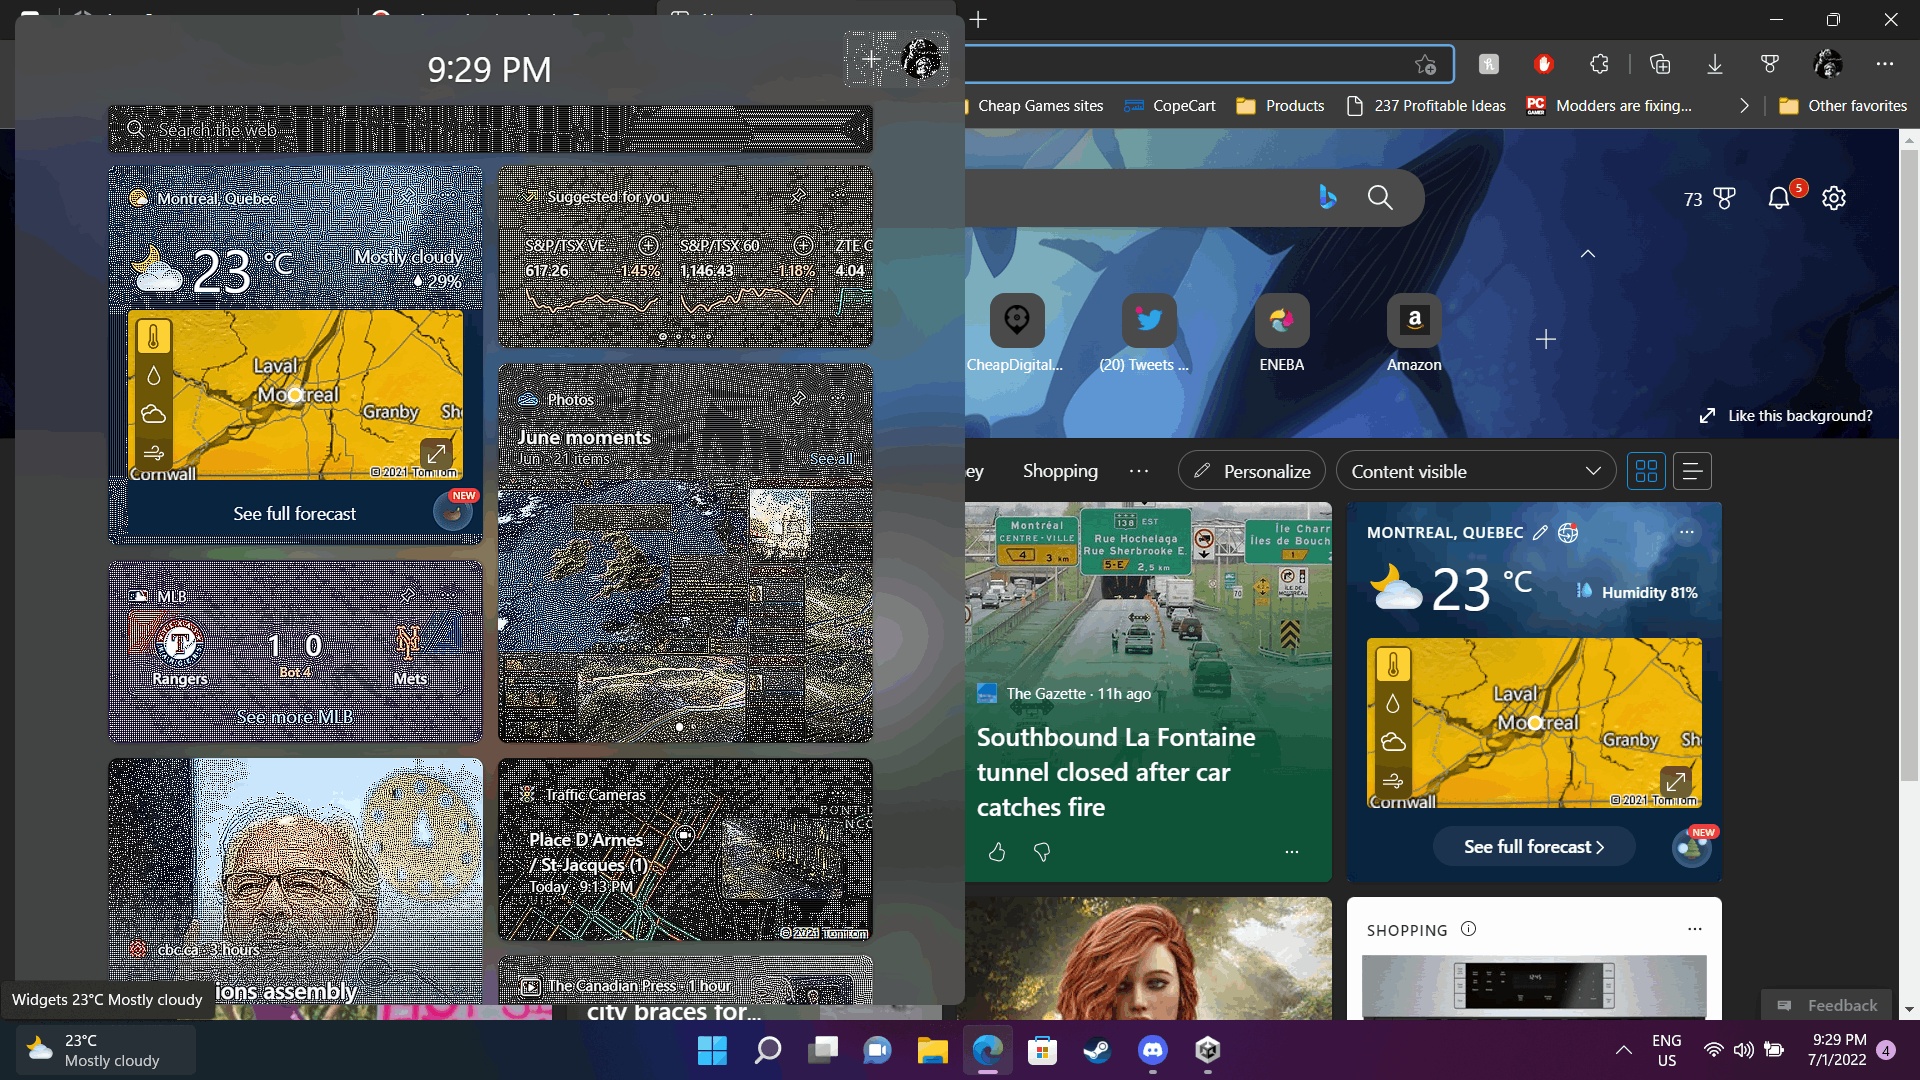
Task: Show more favorites bar items chevron
Action: 1744,106
